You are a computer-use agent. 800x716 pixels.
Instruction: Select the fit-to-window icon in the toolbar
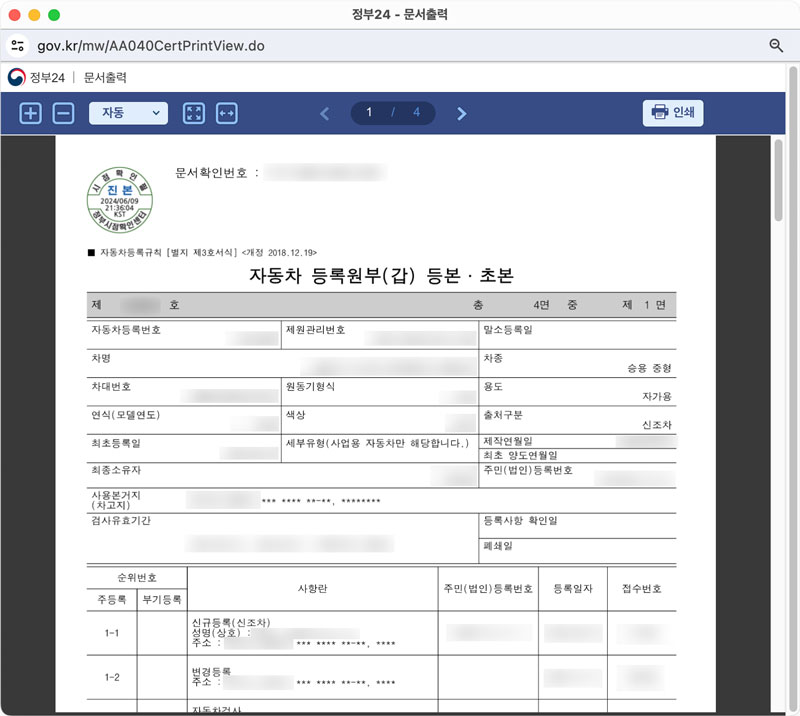click(195, 113)
